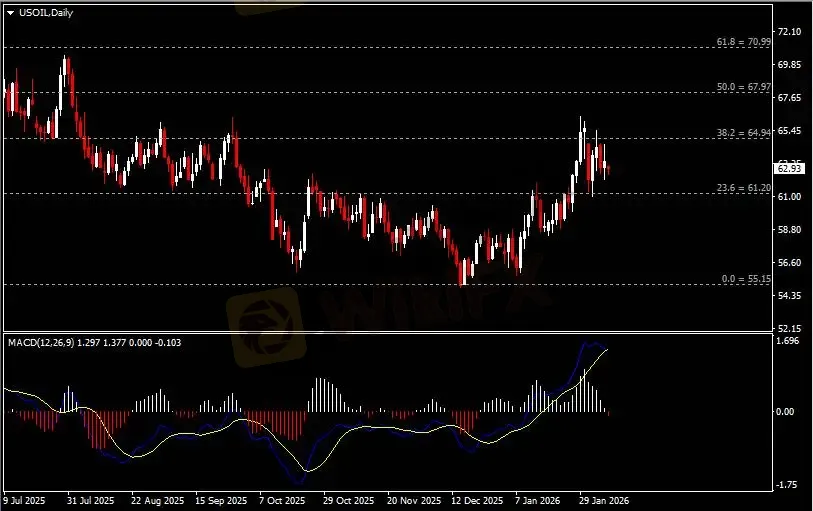
Task: Click the 58.80 price axis label
Action: click(x=789, y=229)
